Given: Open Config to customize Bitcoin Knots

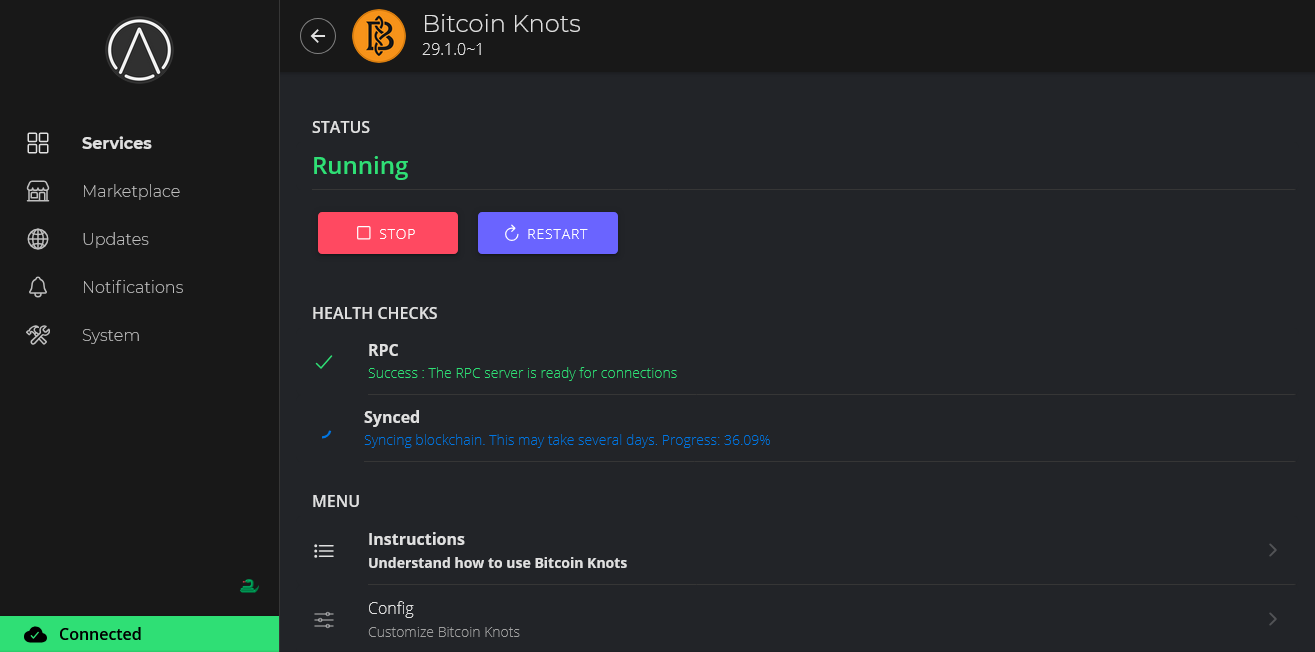Looking at the screenshot, I should [x=443, y=619].
